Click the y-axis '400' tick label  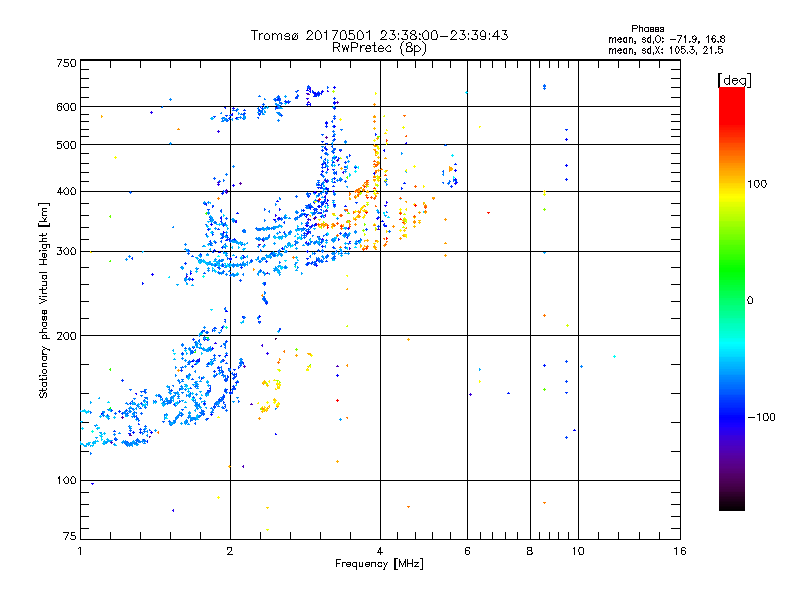tap(66, 192)
